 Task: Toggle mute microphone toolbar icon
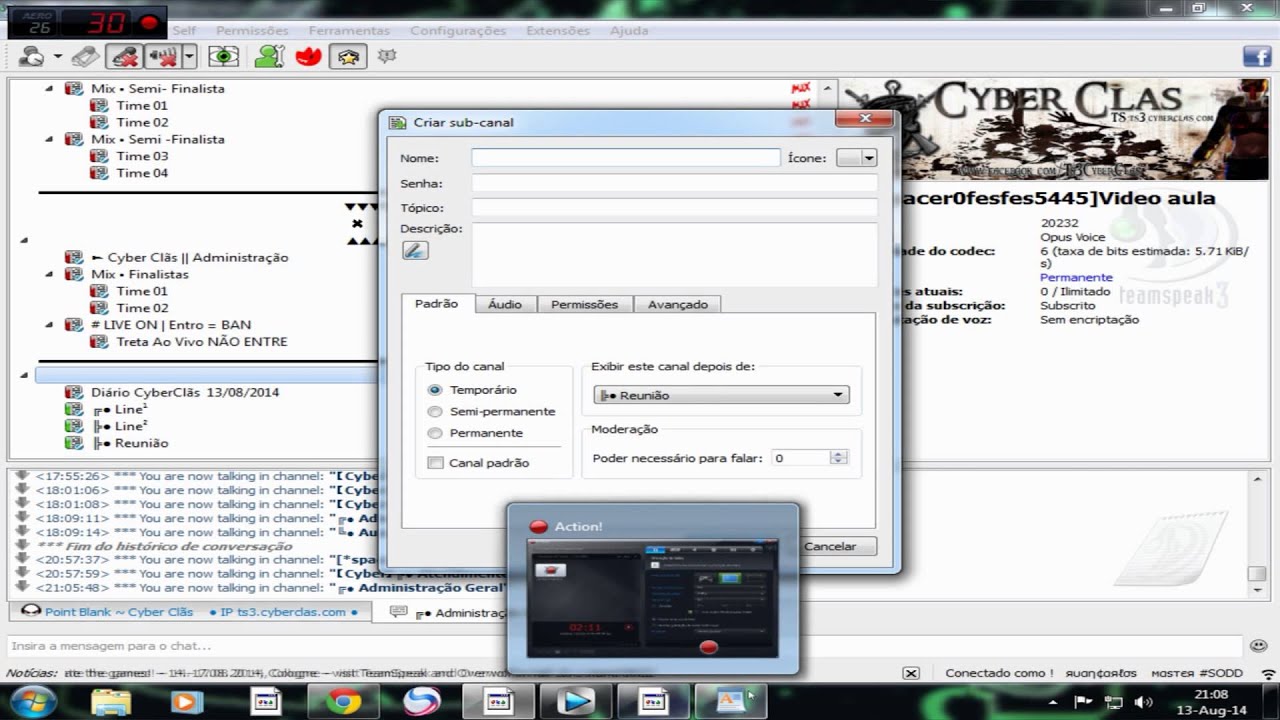(x=124, y=56)
